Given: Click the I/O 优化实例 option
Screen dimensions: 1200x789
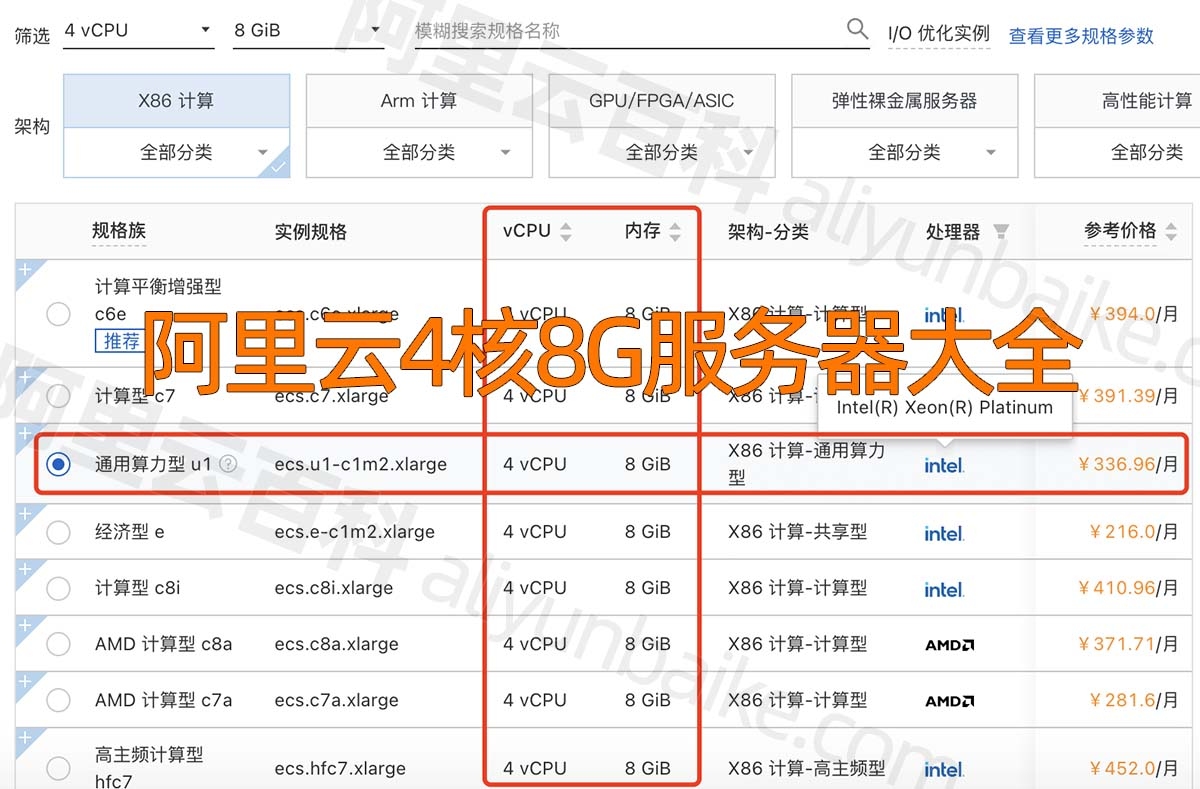Looking at the screenshot, I should pos(938,33).
